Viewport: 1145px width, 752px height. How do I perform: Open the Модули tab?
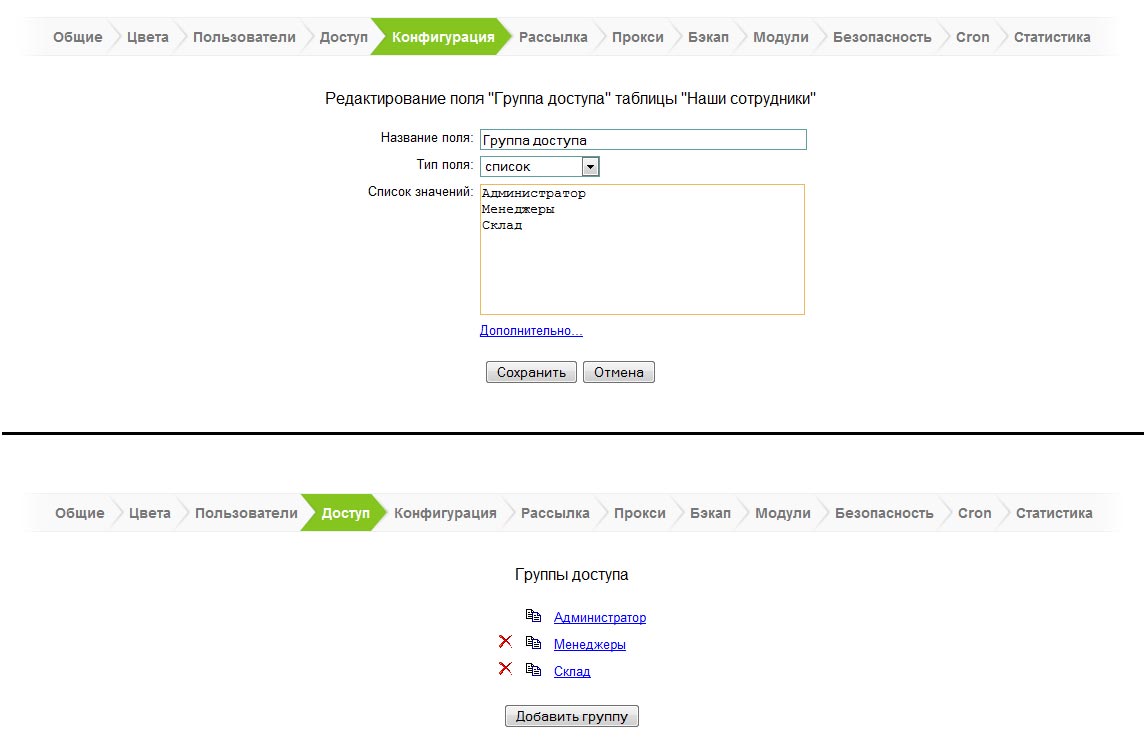(x=782, y=36)
